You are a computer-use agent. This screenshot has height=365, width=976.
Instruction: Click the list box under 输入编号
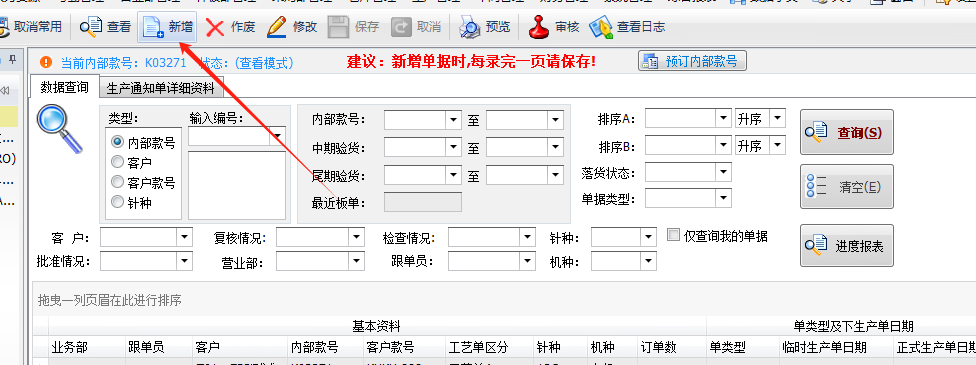(237, 185)
